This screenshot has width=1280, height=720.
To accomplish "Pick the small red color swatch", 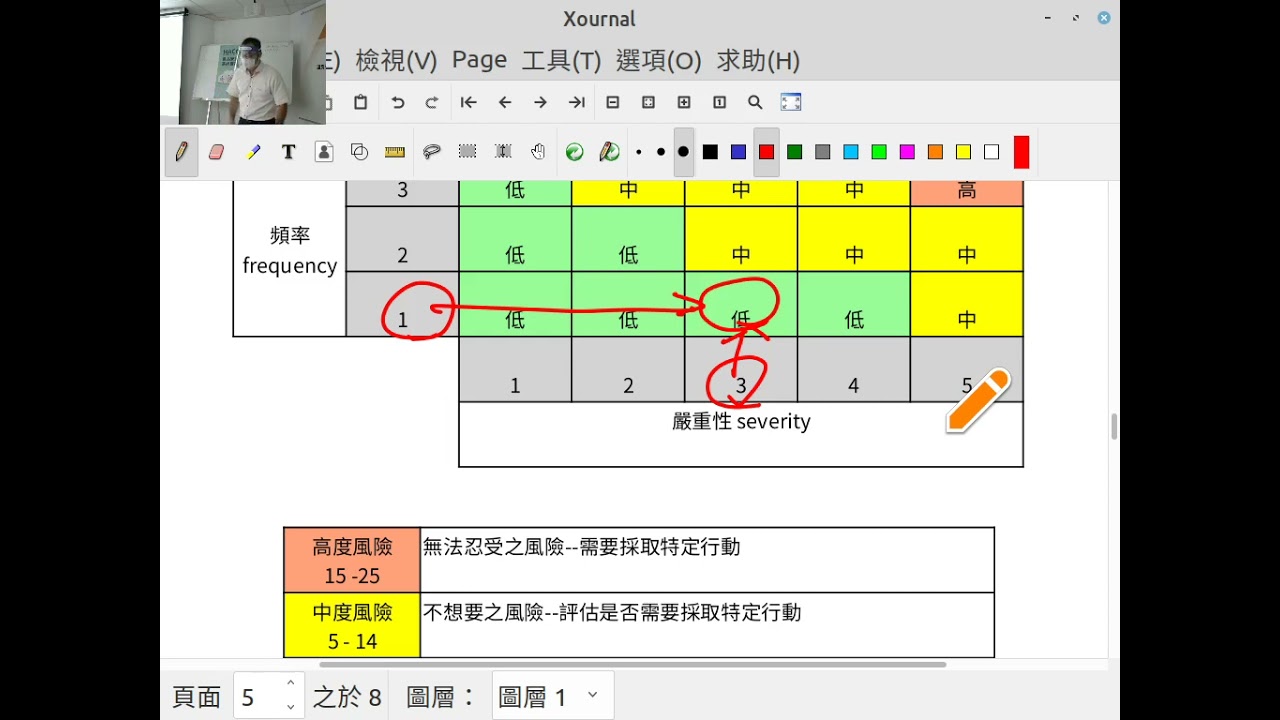I will tap(767, 152).
